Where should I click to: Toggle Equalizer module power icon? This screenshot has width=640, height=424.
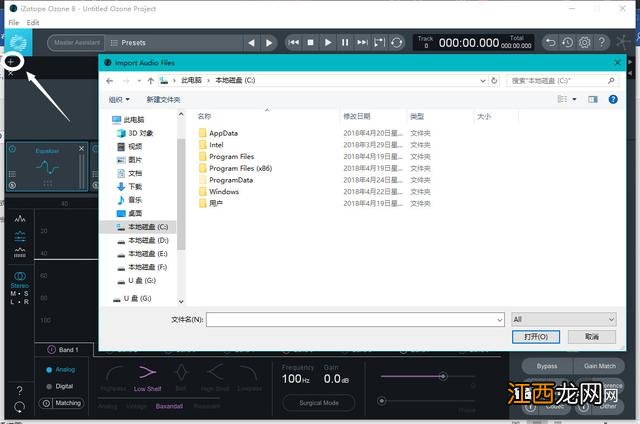pyautogui.click(x=13, y=149)
